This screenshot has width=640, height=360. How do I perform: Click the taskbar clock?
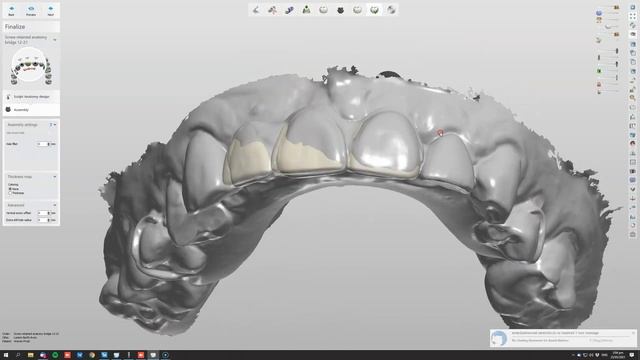point(618,355)
